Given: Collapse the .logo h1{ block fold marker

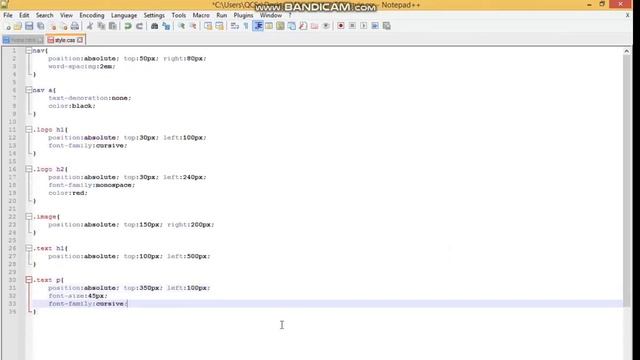Looking at the screenshot, I should pos(29,129).
